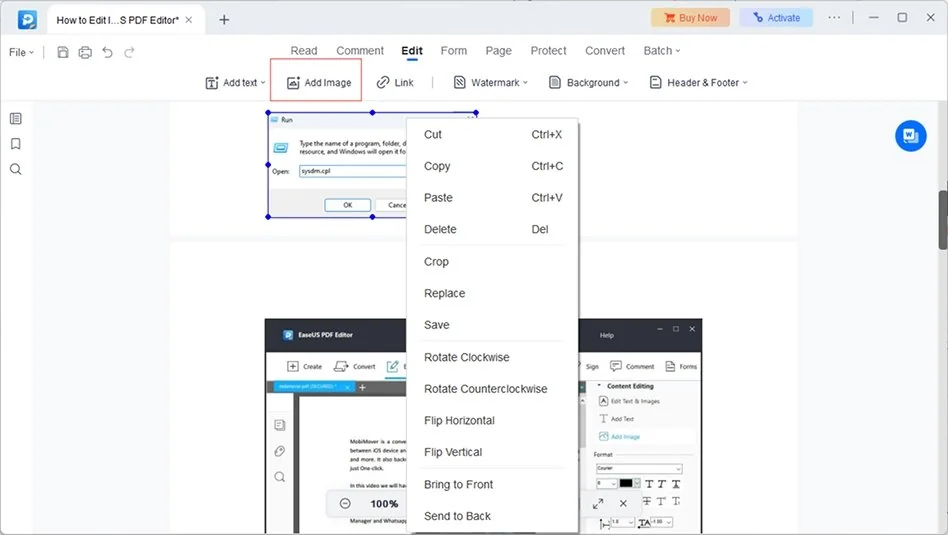Click the Undo arrow icon

(x=107, y=52)
